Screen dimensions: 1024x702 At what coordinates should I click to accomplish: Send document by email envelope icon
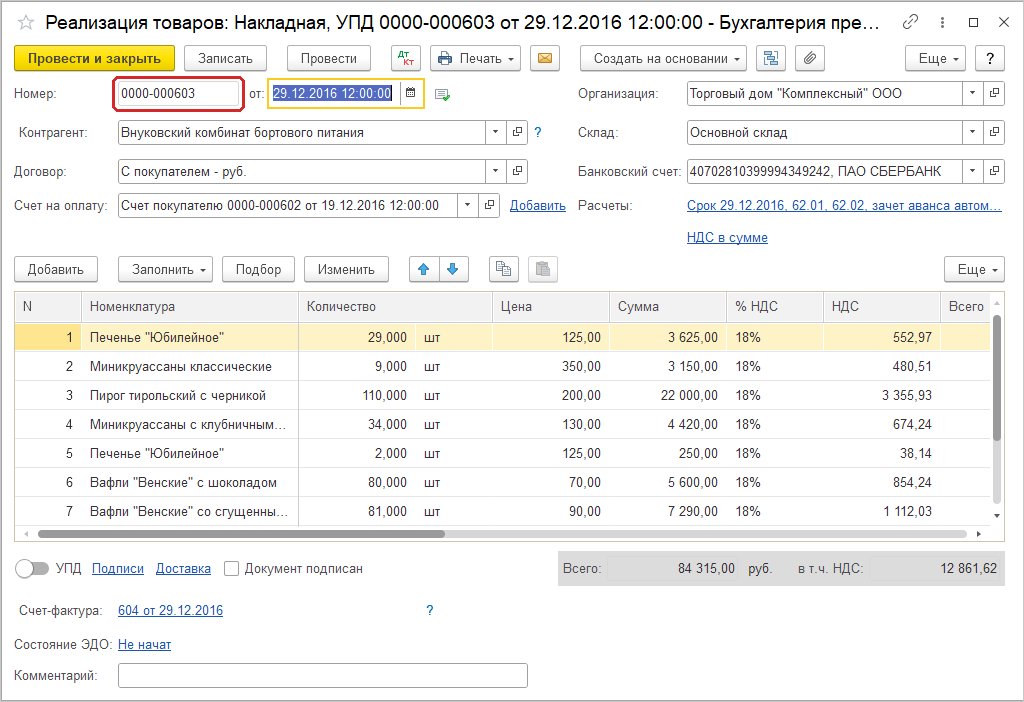tap(545, 58)
